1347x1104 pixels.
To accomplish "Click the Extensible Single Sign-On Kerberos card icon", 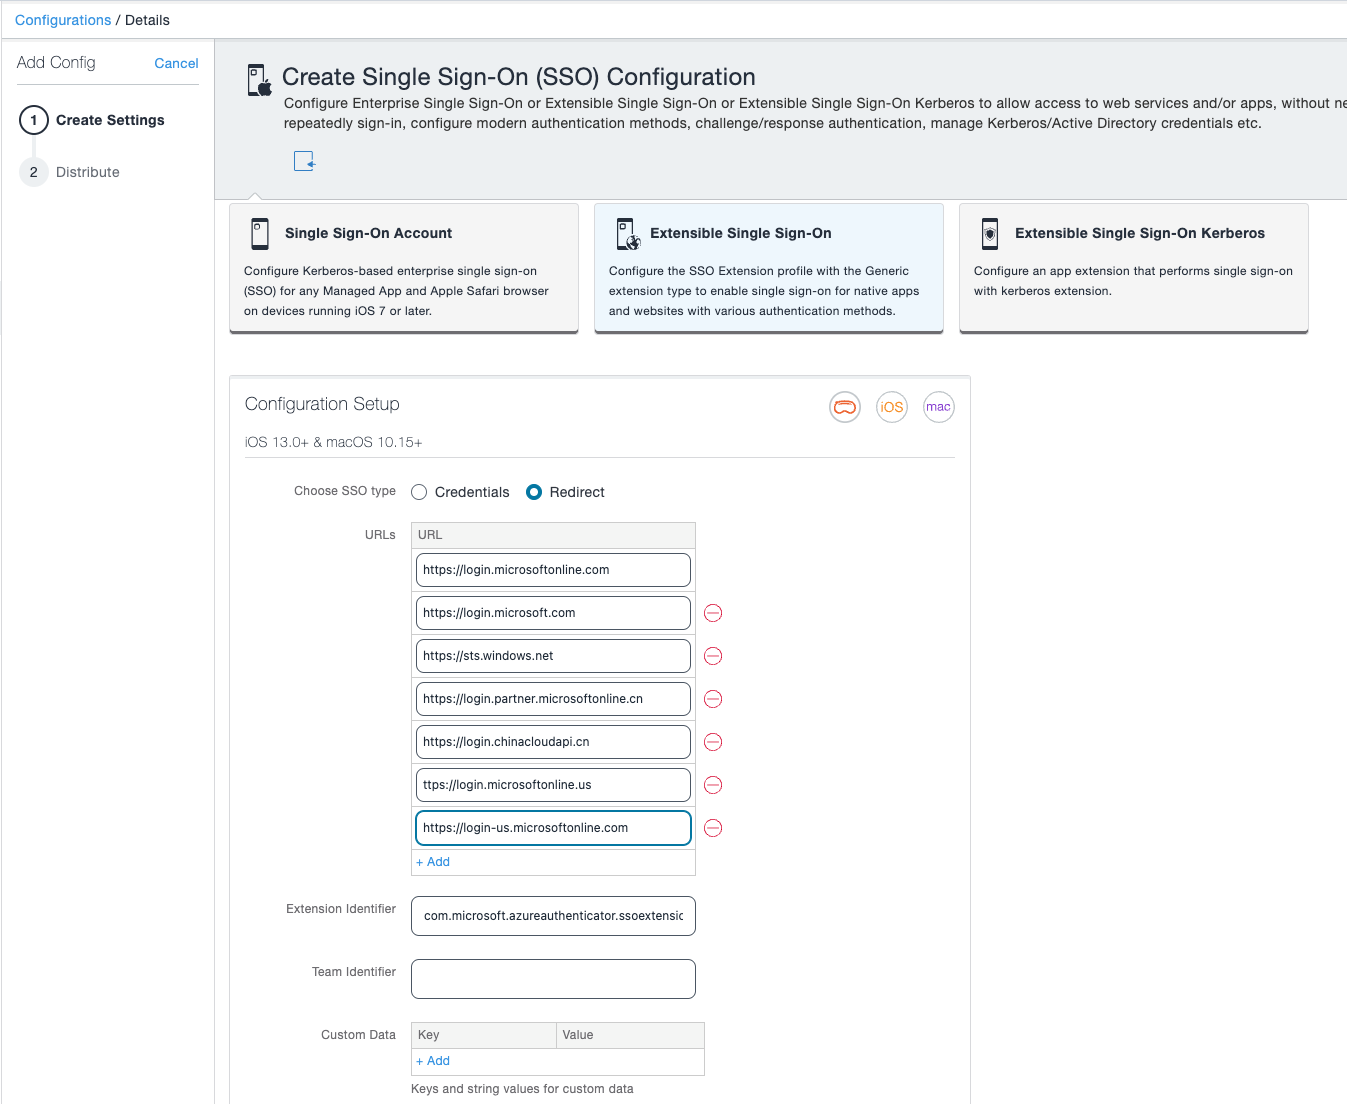I will click(989, 234).
